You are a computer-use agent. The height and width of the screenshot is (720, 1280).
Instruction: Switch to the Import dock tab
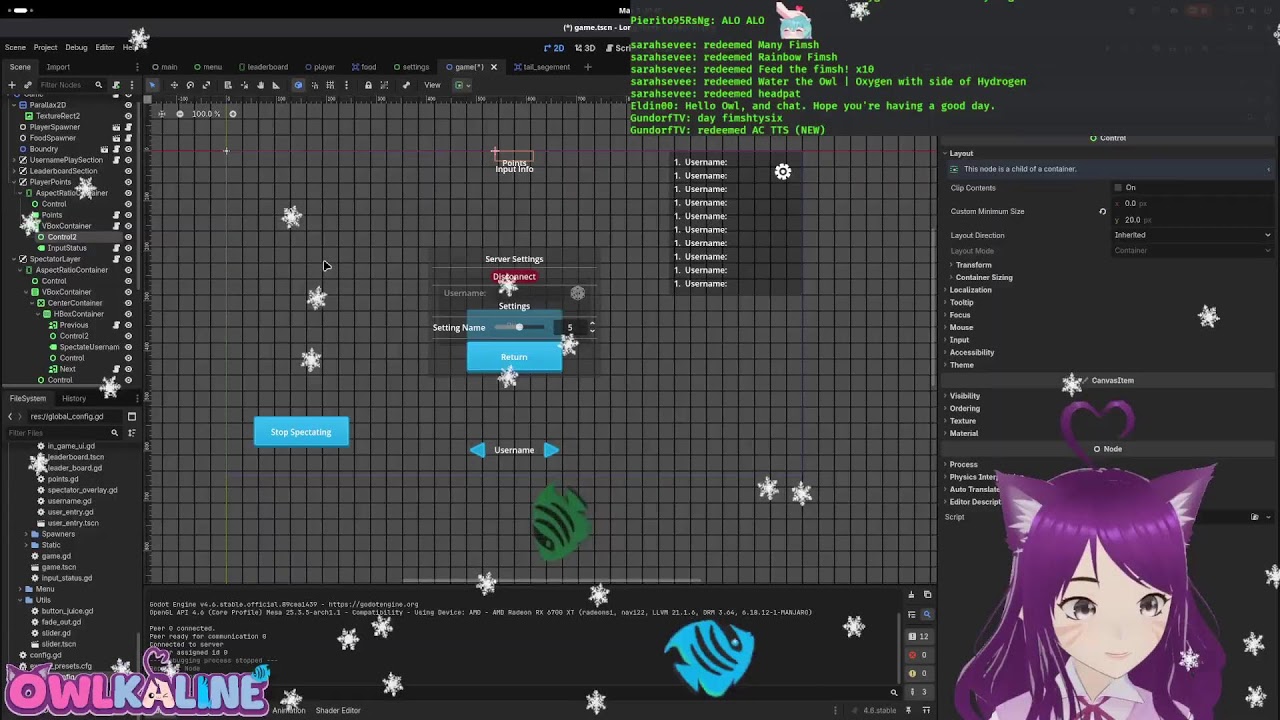click(x=58, y=67)
